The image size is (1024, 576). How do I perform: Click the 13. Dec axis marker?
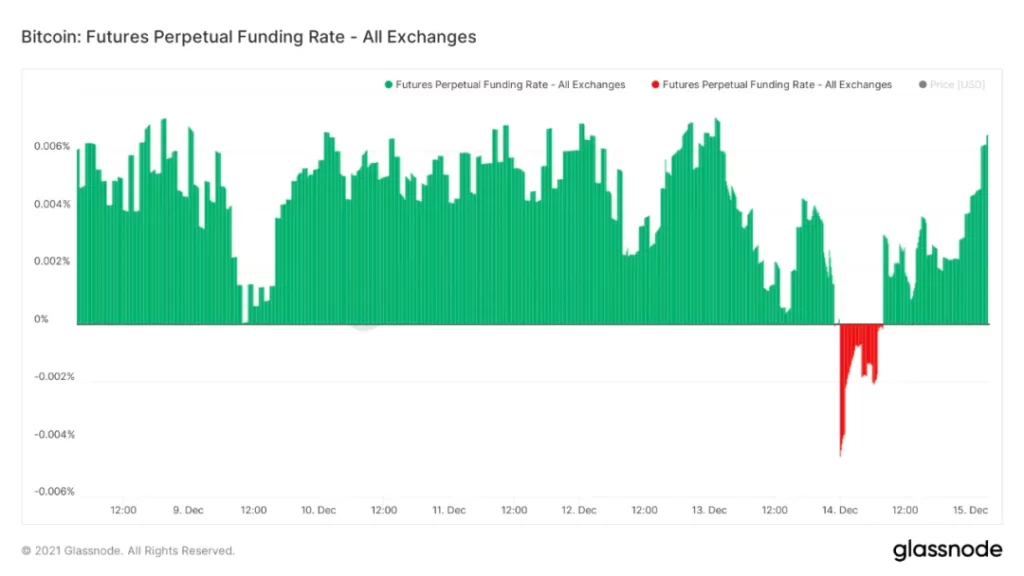(709, 510)
